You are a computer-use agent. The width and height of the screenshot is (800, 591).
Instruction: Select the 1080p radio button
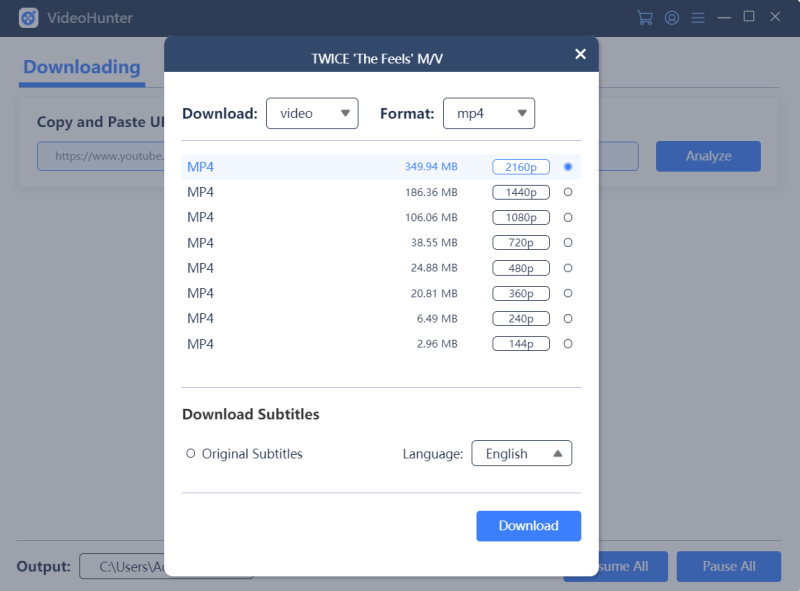(x=568, y=217)
